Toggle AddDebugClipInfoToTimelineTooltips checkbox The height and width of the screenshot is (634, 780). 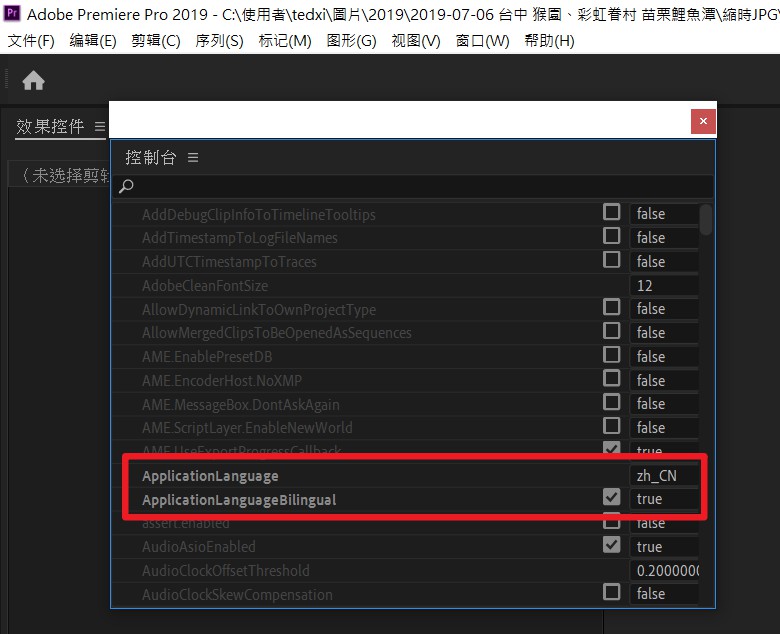point(611,212)
